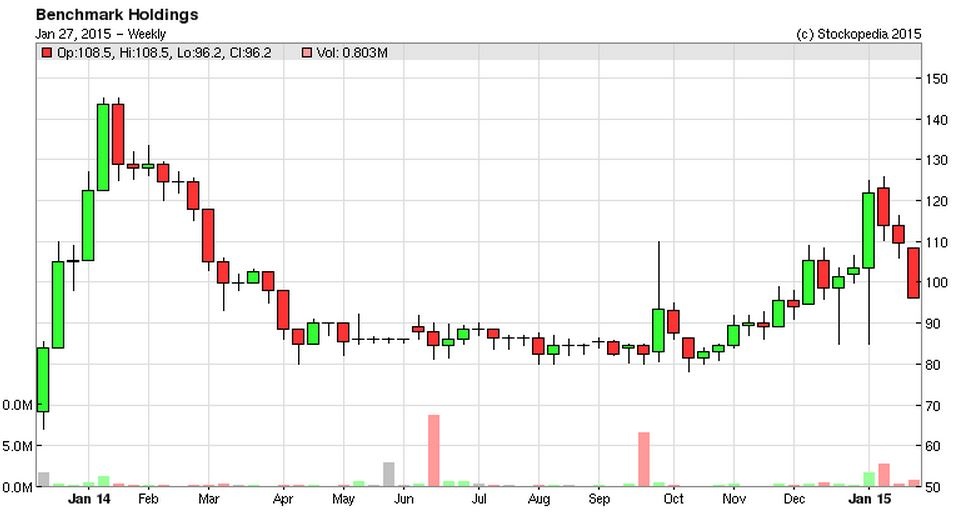Screen dimensions: 963x526
Task: Click the 120 price axis label
Action: click(937, 202)
